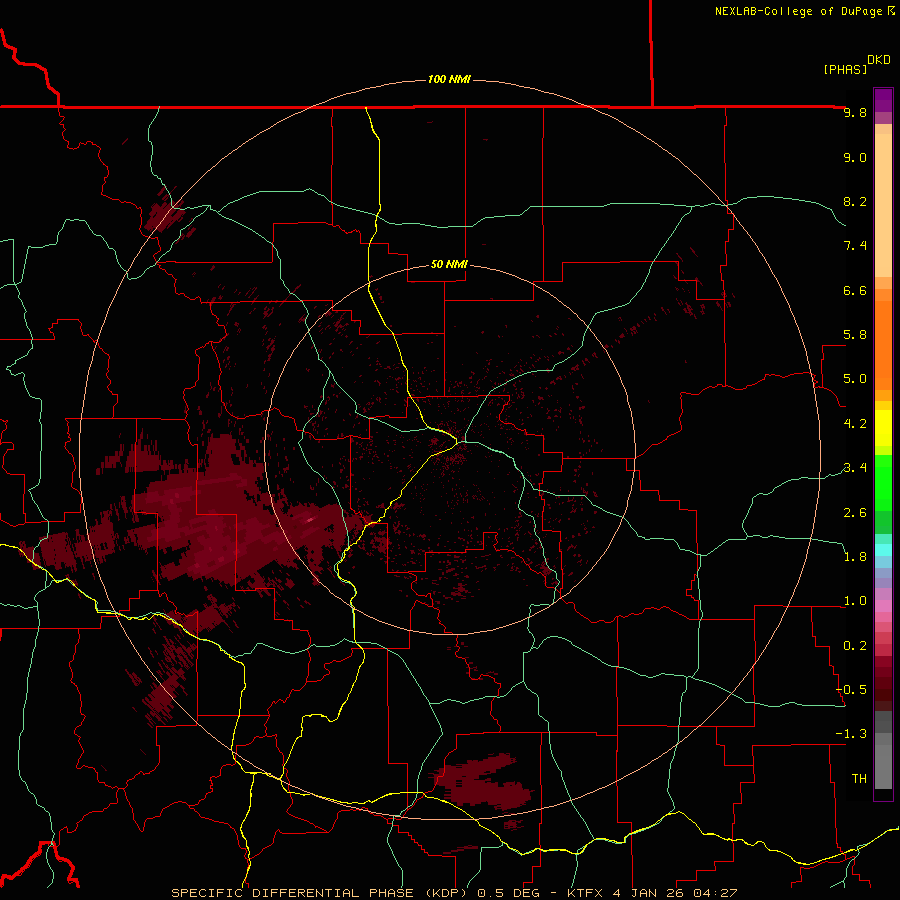Screen dimensions: 900x900
Task: Pick the yellow segment of the color bar
Action: tap(883, 428)
